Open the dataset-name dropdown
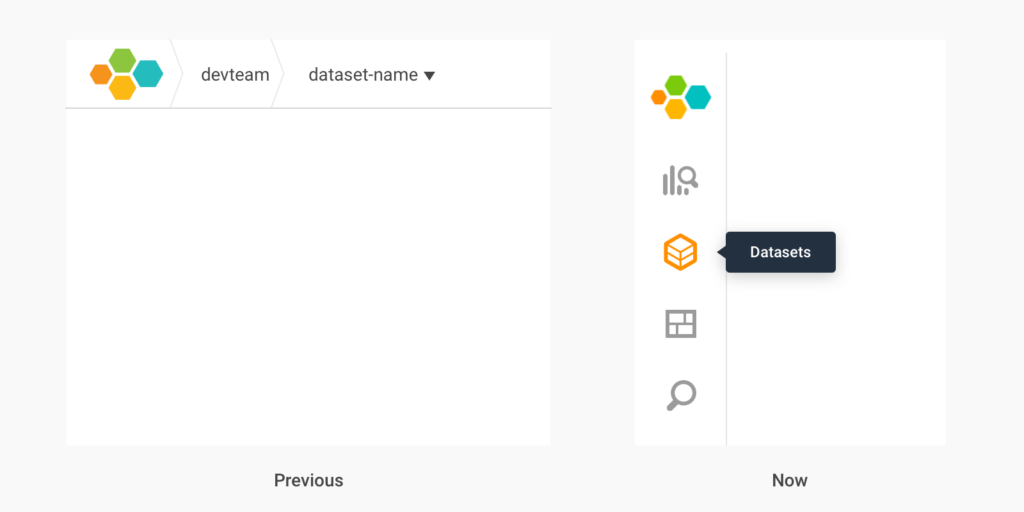The image size is (1024, 512). click(x=372, y=75)
